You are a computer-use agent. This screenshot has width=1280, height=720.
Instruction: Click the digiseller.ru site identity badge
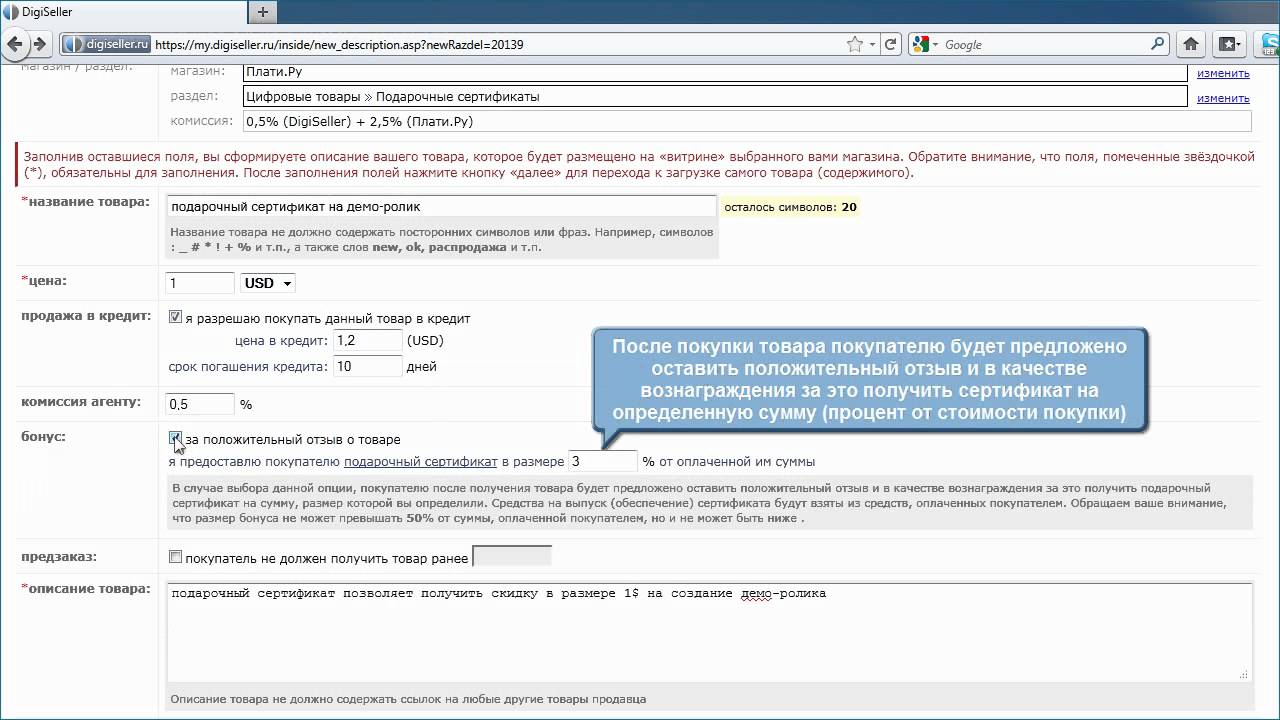click(x=106, y=44)
